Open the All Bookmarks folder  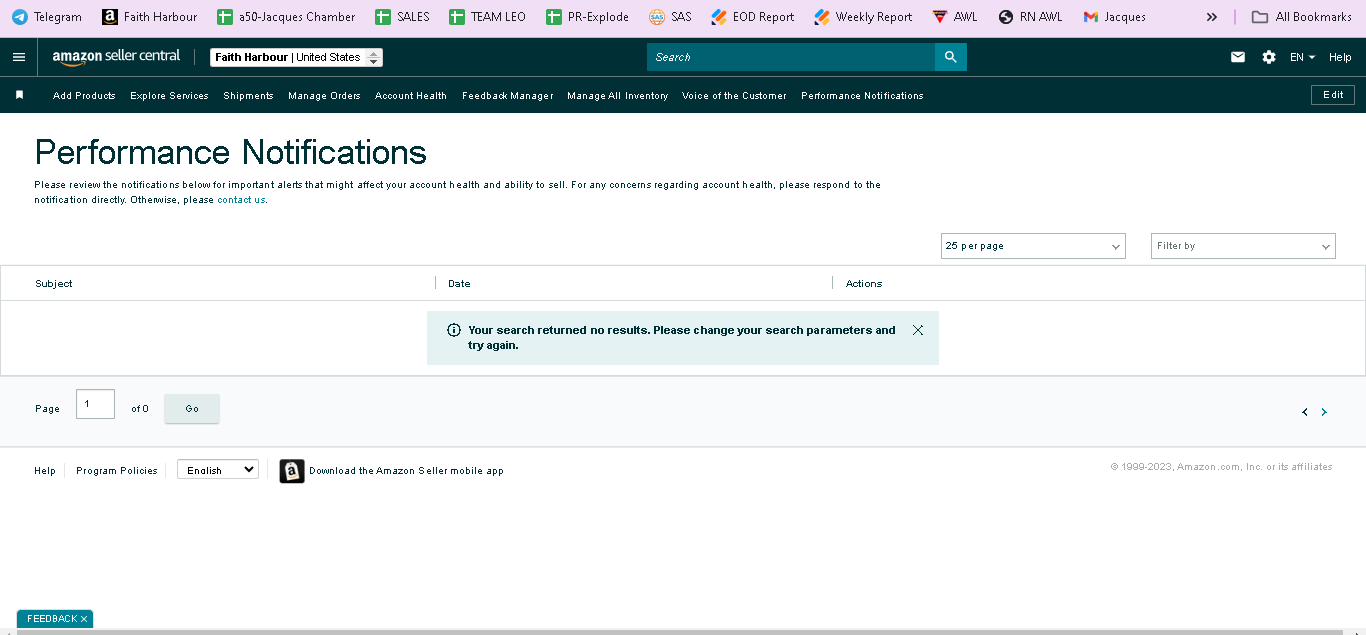(x=1302, y=17)
